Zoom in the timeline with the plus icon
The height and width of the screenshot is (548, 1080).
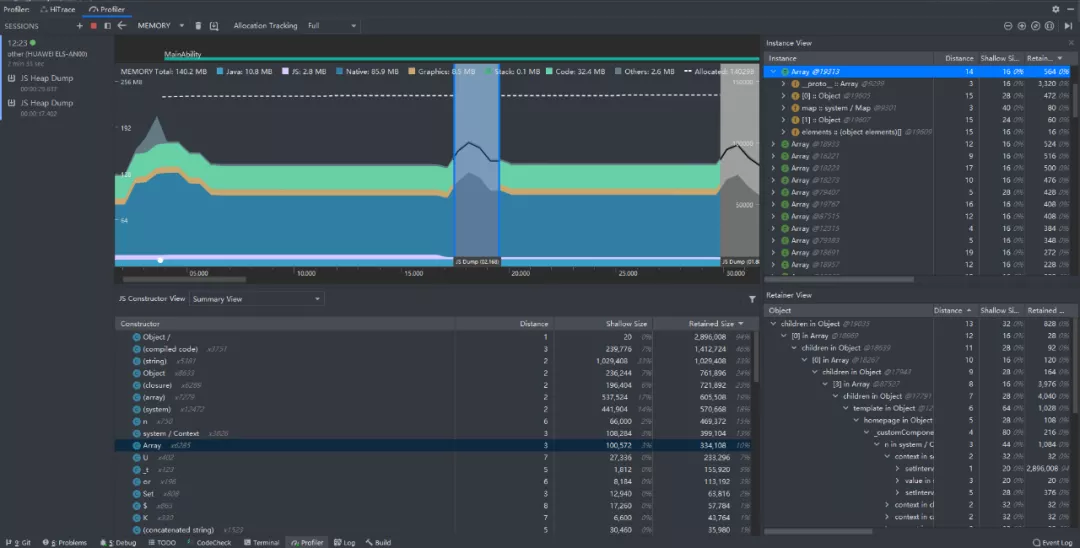pyautogui.click(x=1021, y=25)
